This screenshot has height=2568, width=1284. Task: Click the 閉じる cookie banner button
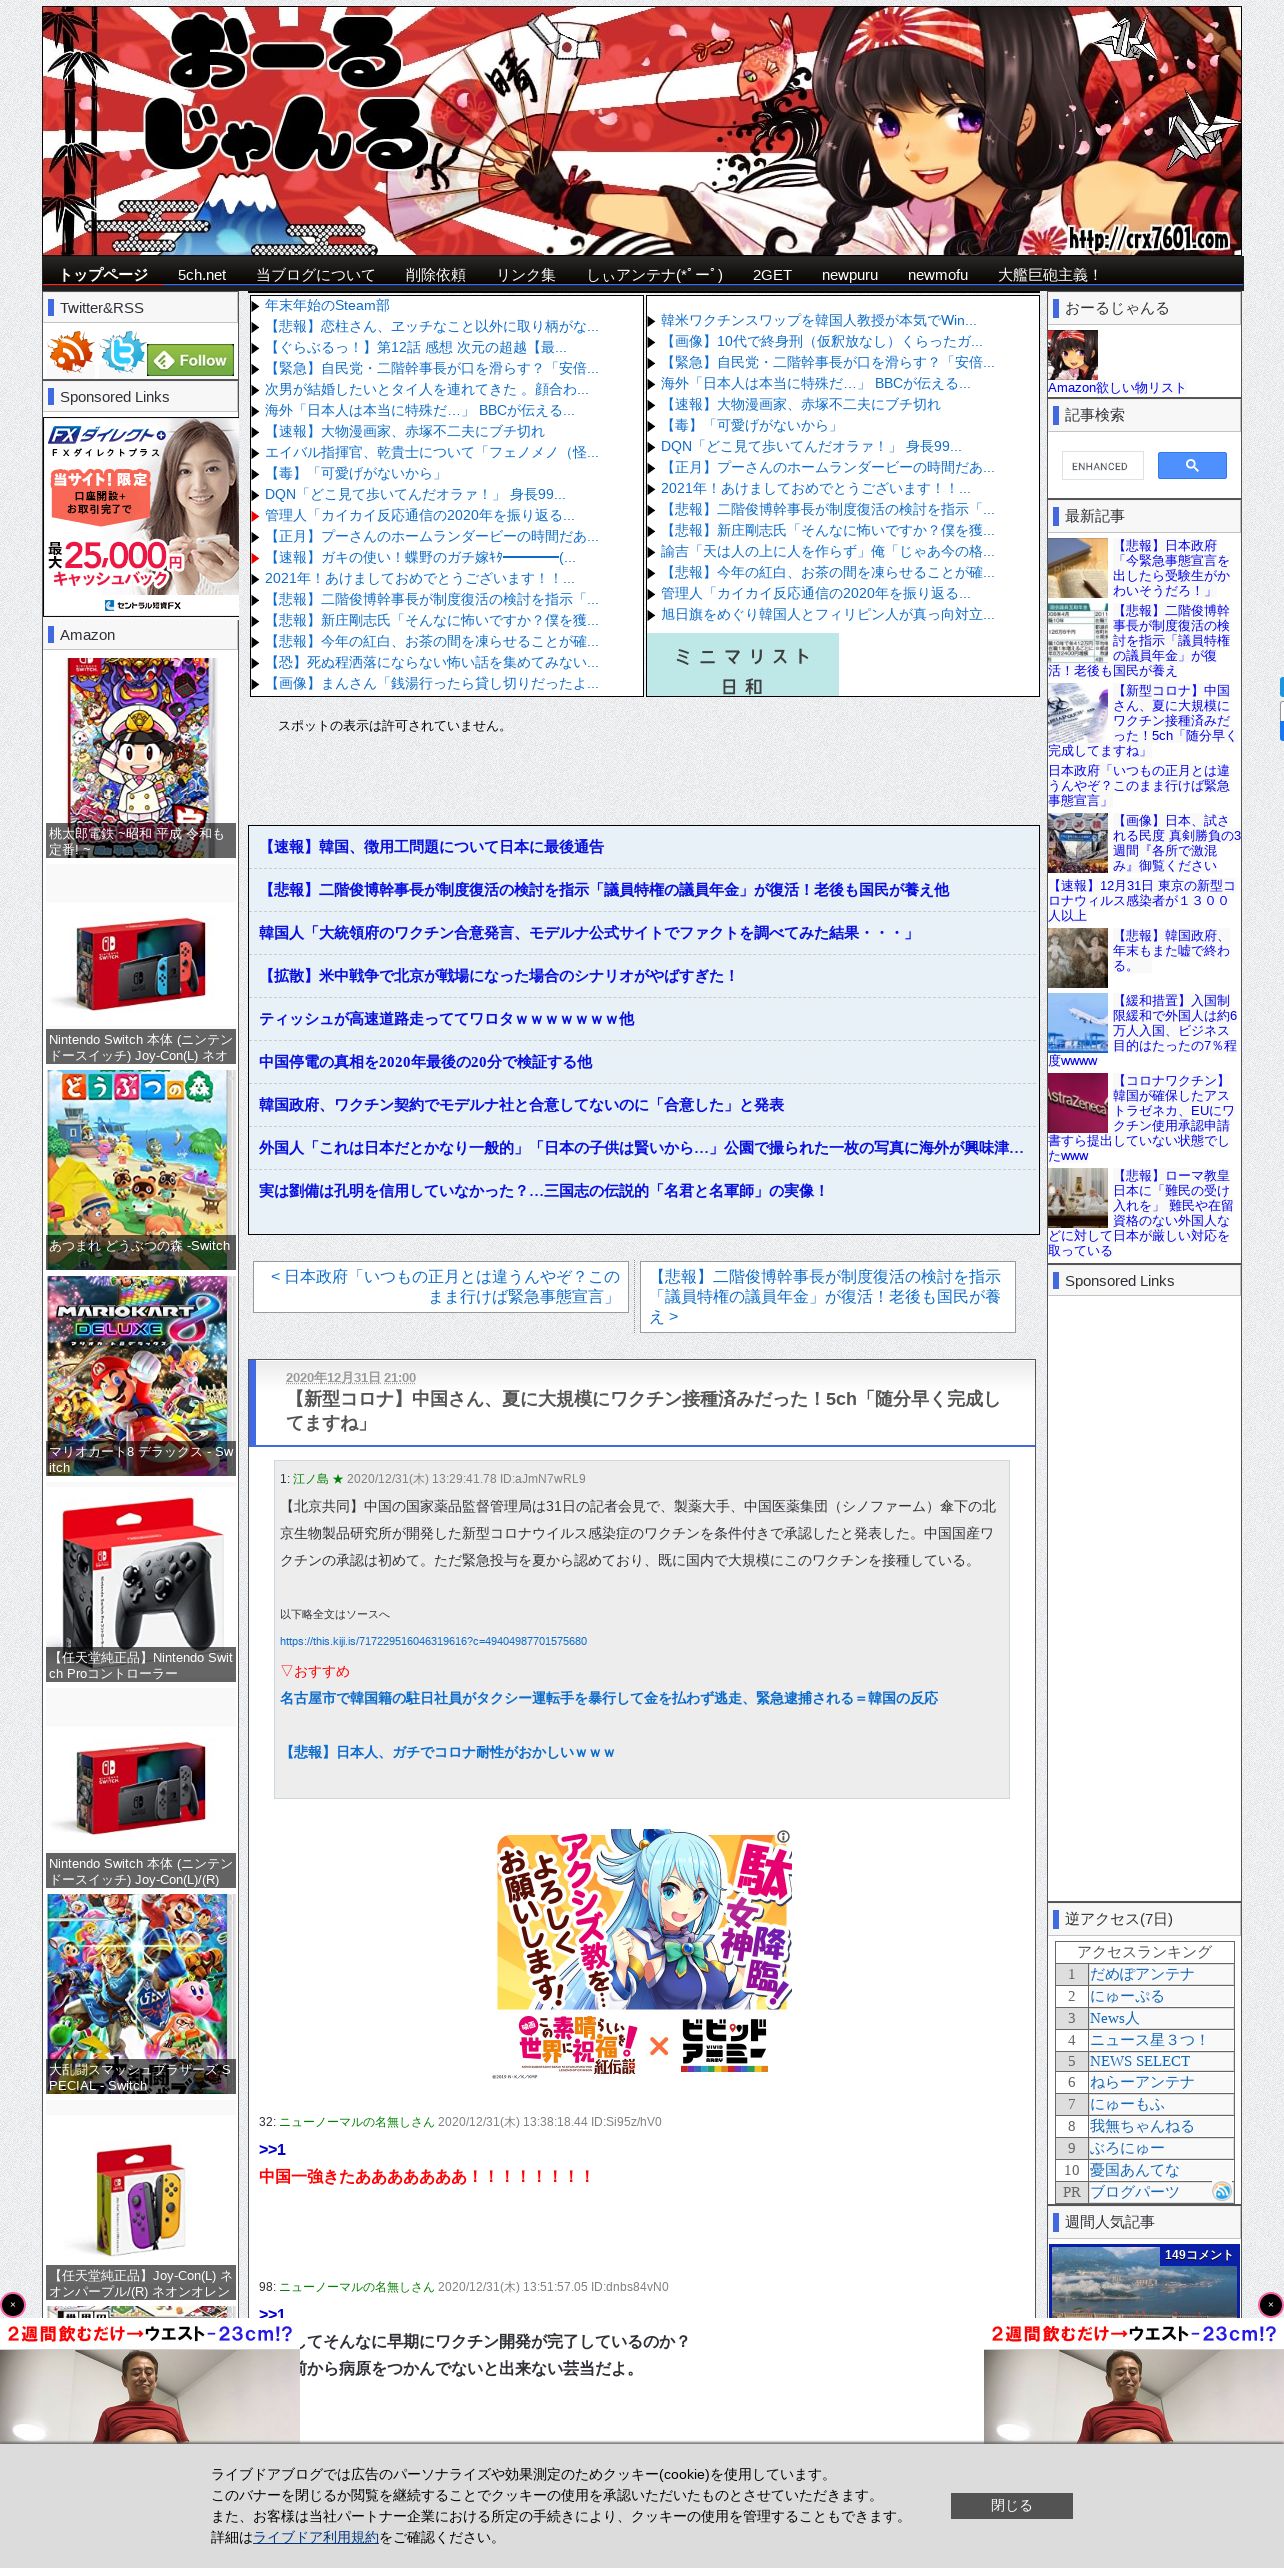1011,2505
